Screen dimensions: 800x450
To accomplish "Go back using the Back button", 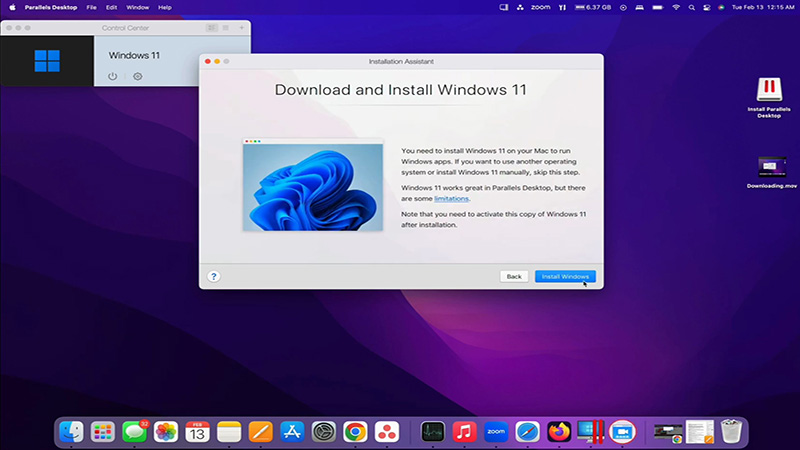I will point(514,277).
